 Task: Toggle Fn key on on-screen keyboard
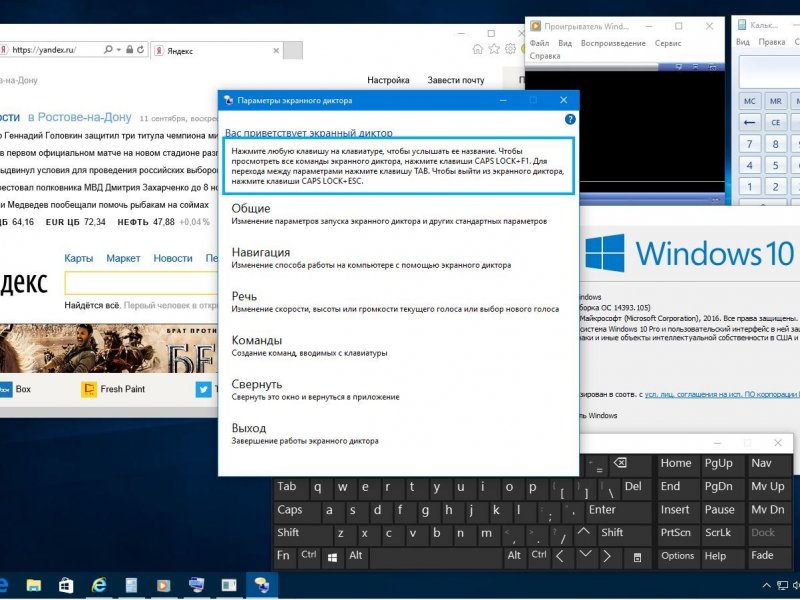click(283, 556)
